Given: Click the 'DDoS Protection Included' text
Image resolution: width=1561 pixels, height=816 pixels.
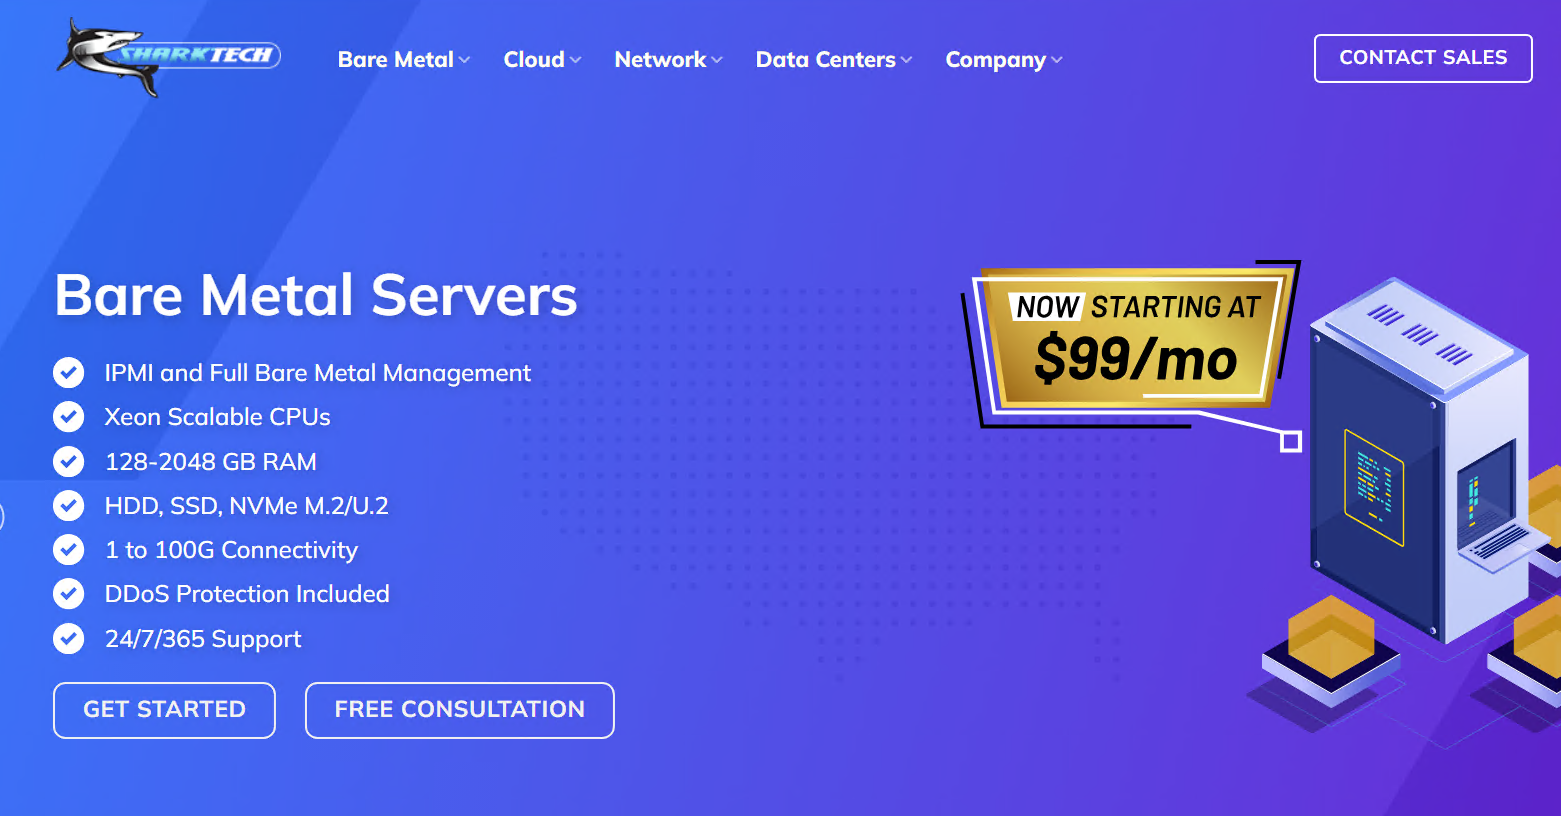Looking at the screenshot, I should tap(247, 594).
